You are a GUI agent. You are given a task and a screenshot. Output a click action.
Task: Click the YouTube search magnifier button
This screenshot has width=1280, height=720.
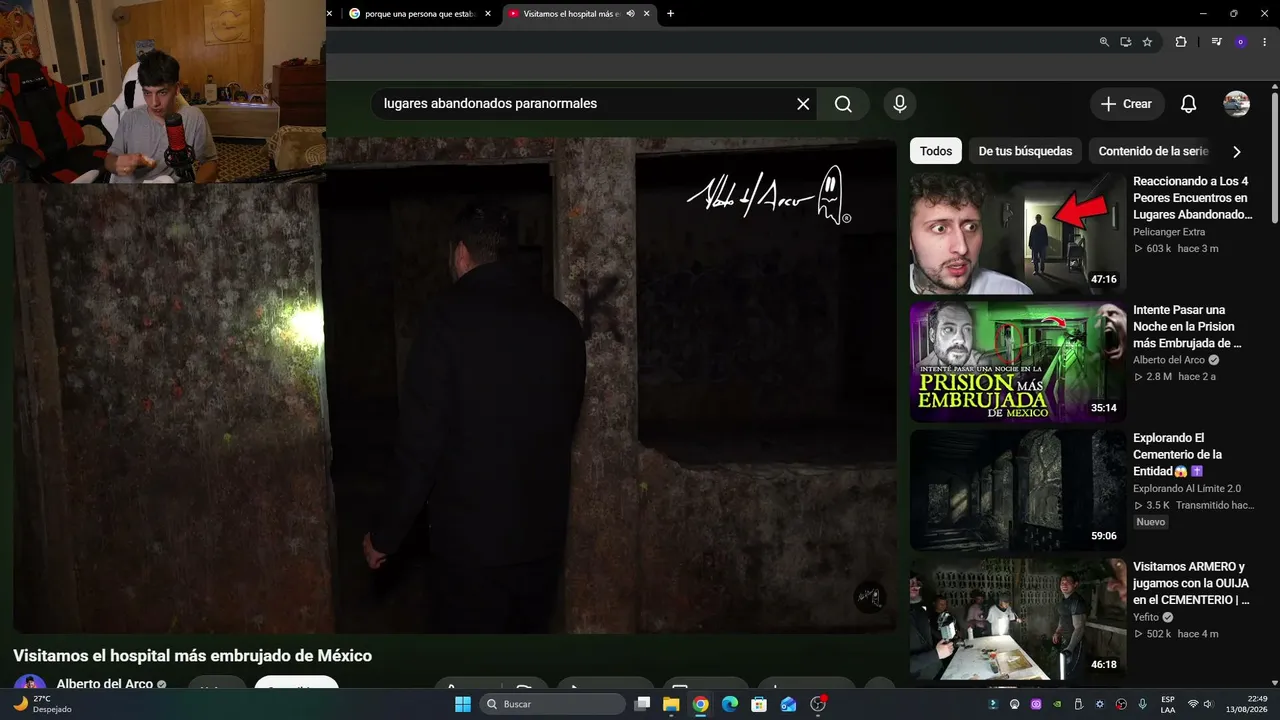pos(843,104)
